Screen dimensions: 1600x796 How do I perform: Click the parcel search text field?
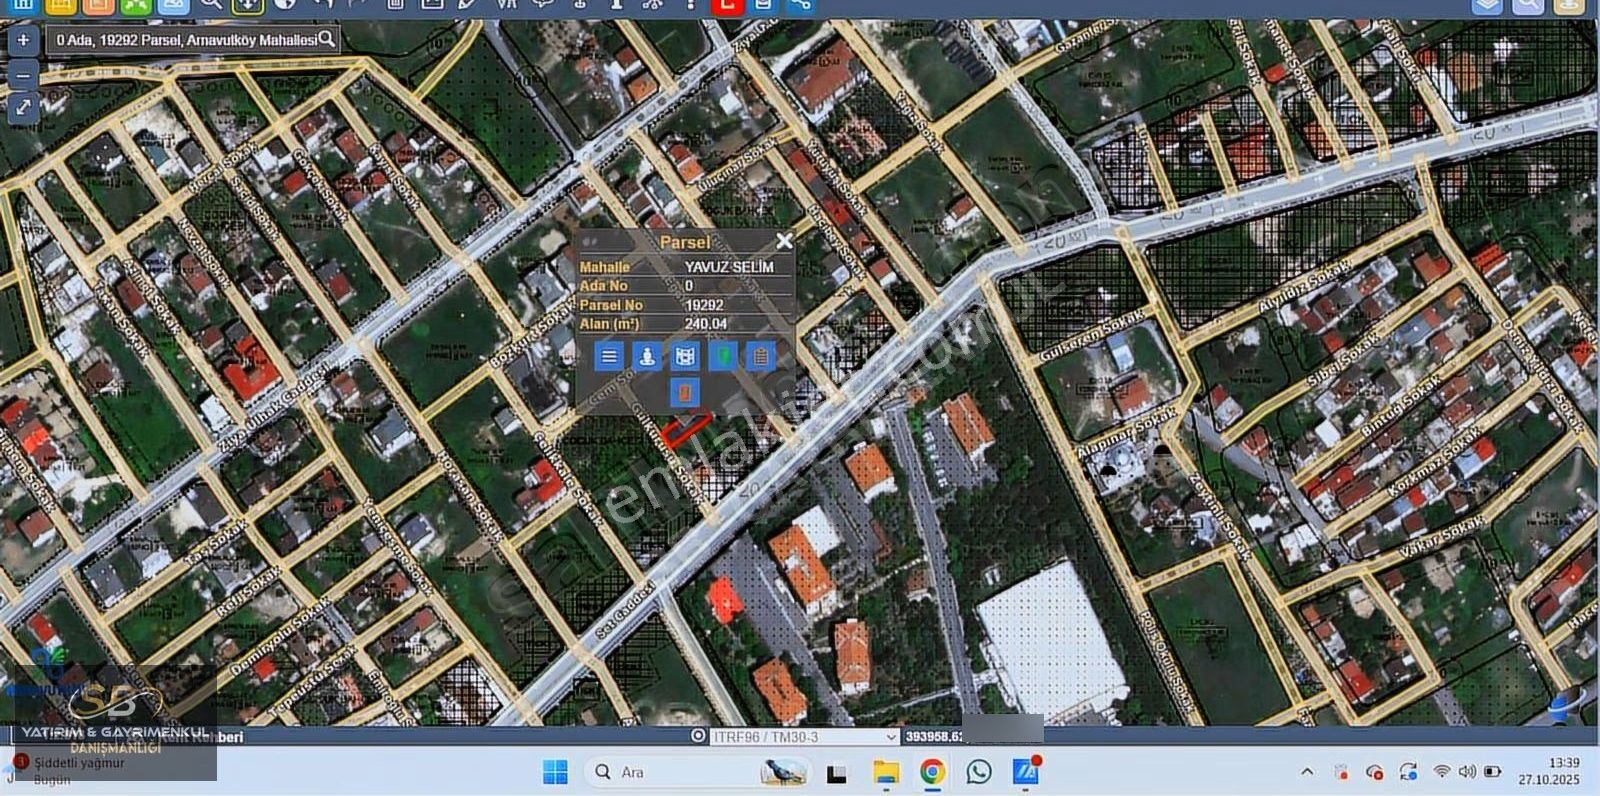click(185, 40)
